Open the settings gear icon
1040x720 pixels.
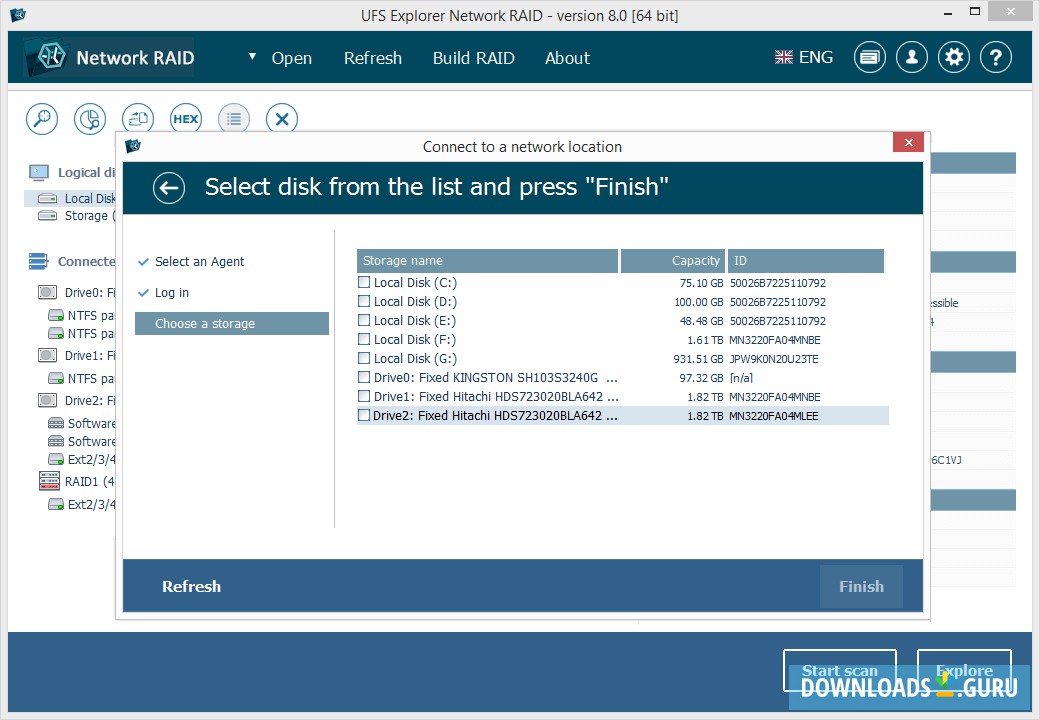click(954, 58)
